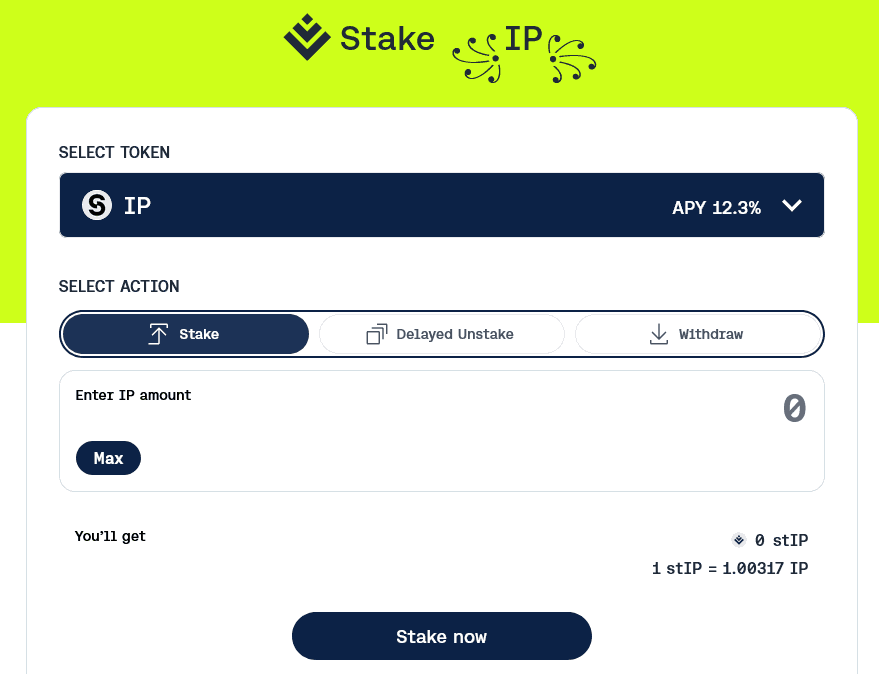Click the stIP token icon

point(739,540)
